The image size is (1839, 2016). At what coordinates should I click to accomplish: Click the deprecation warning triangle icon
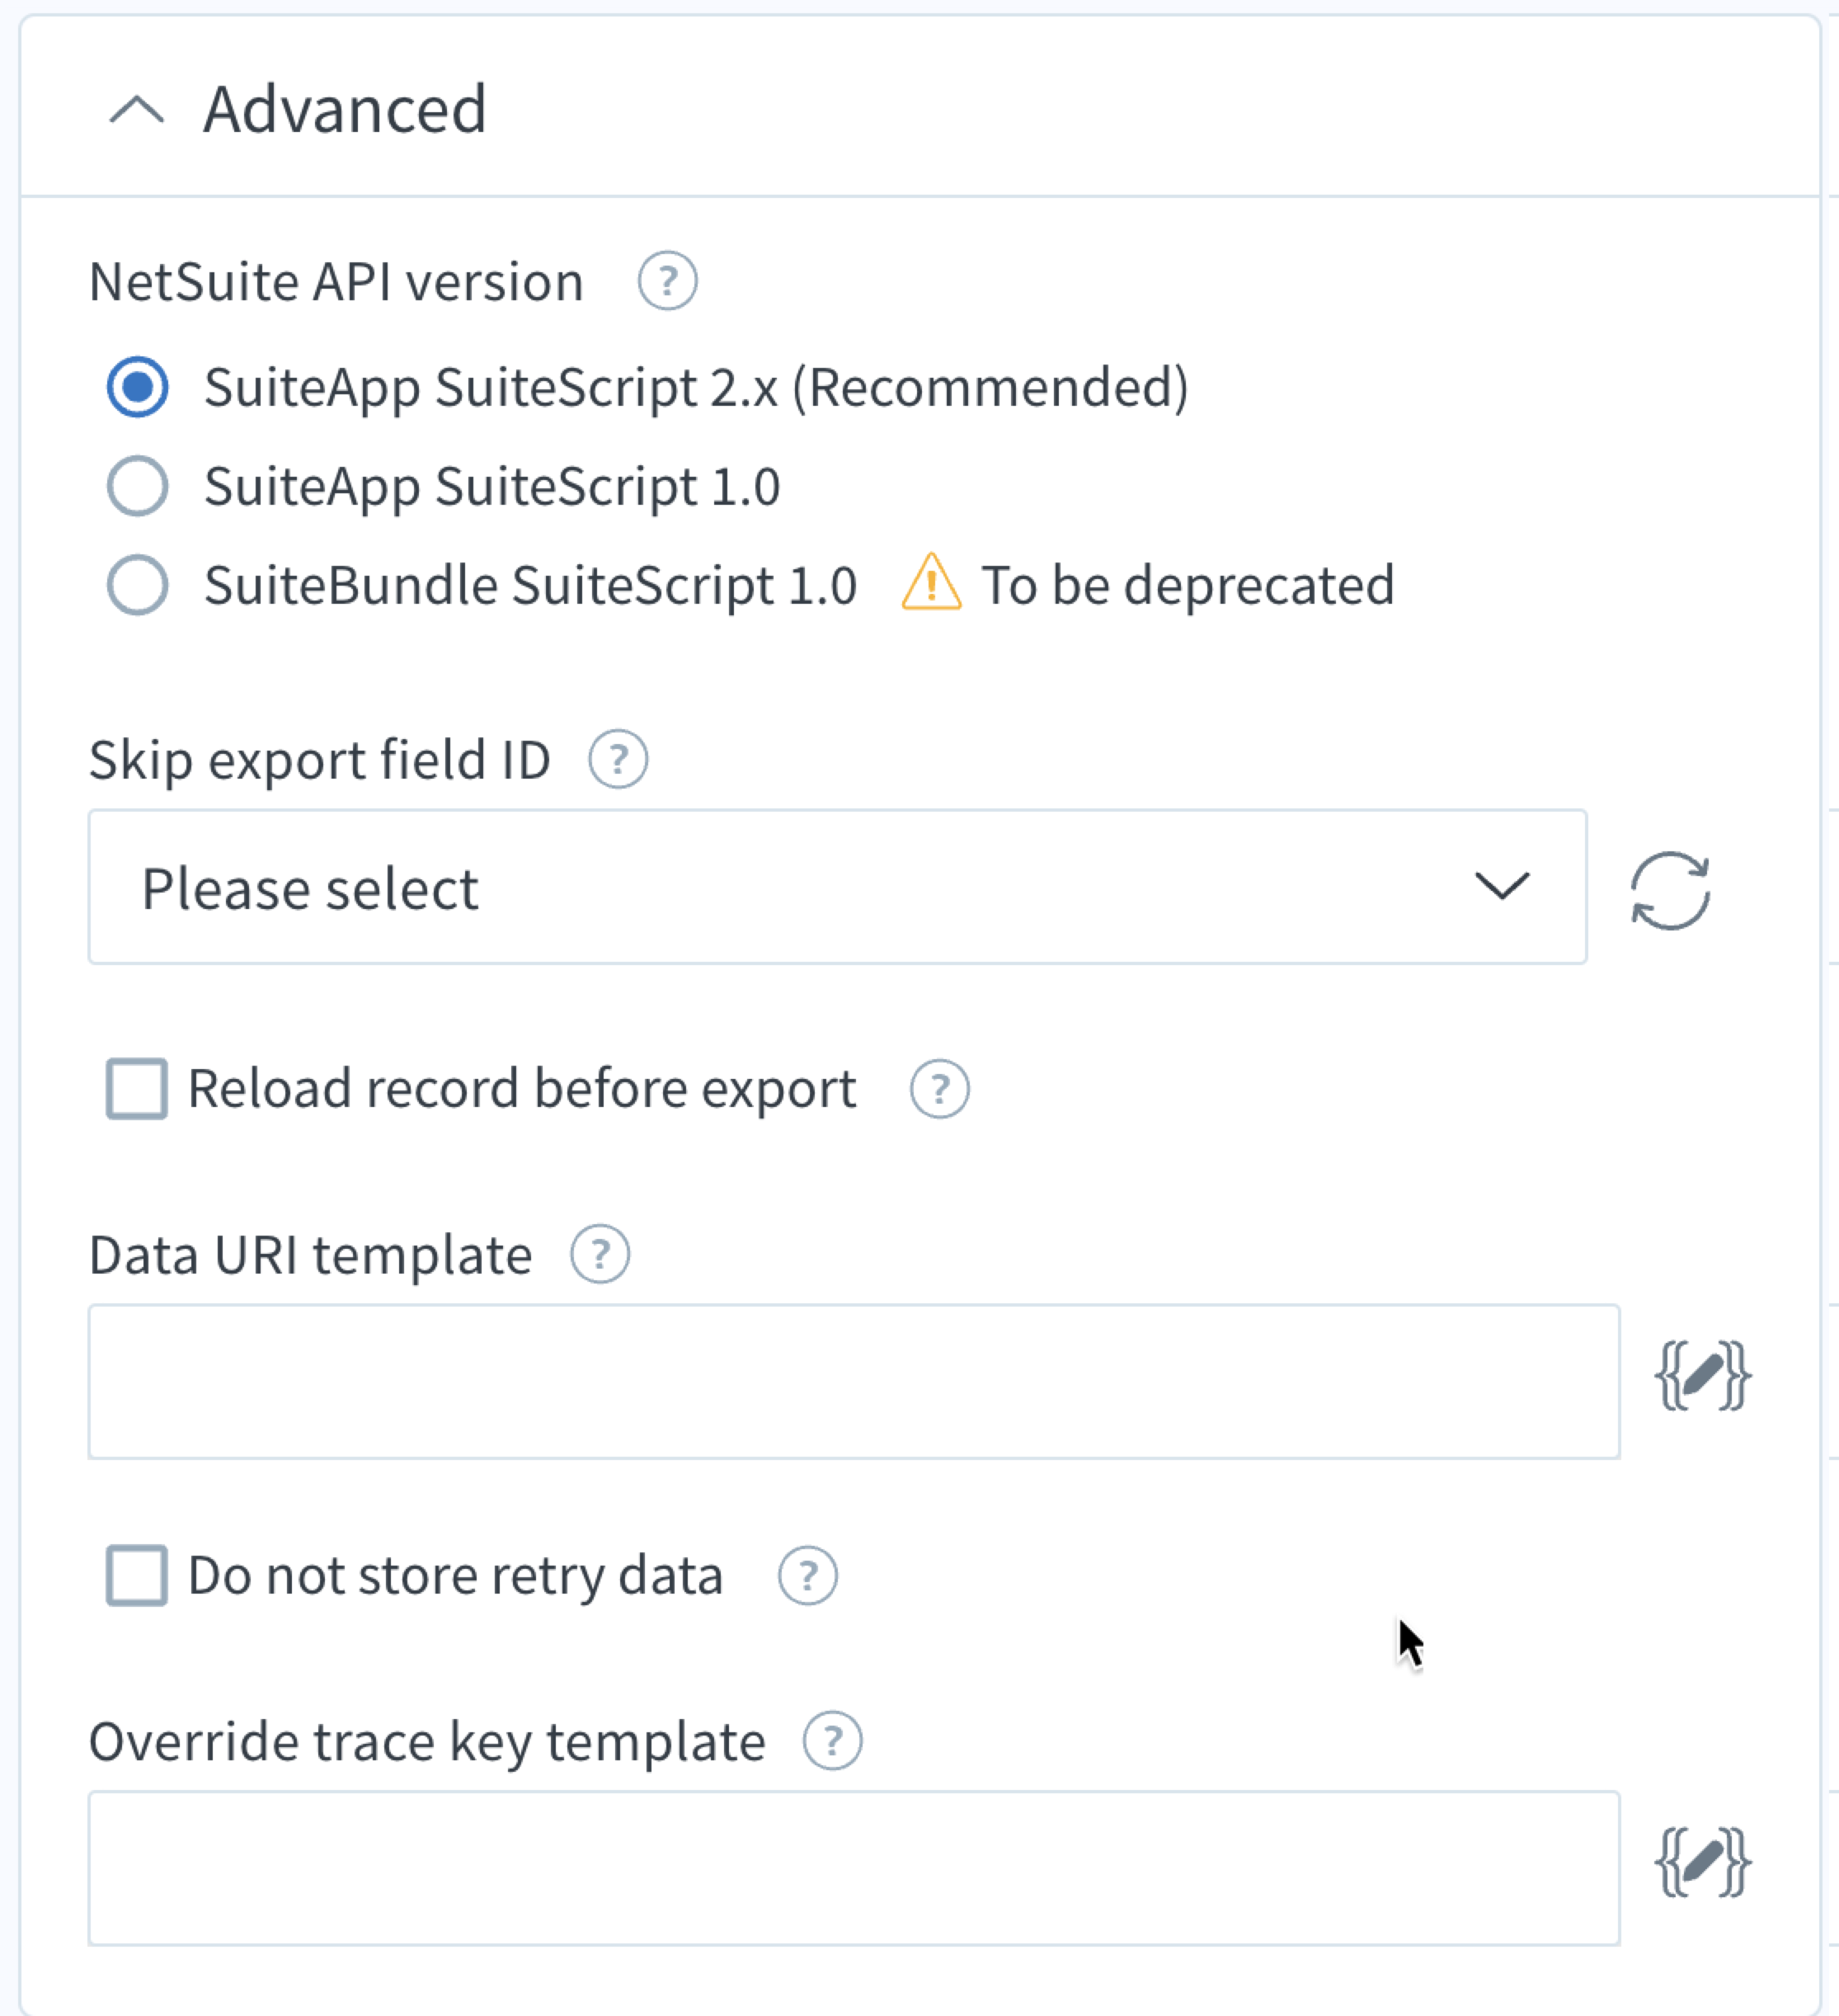point(931,583)
